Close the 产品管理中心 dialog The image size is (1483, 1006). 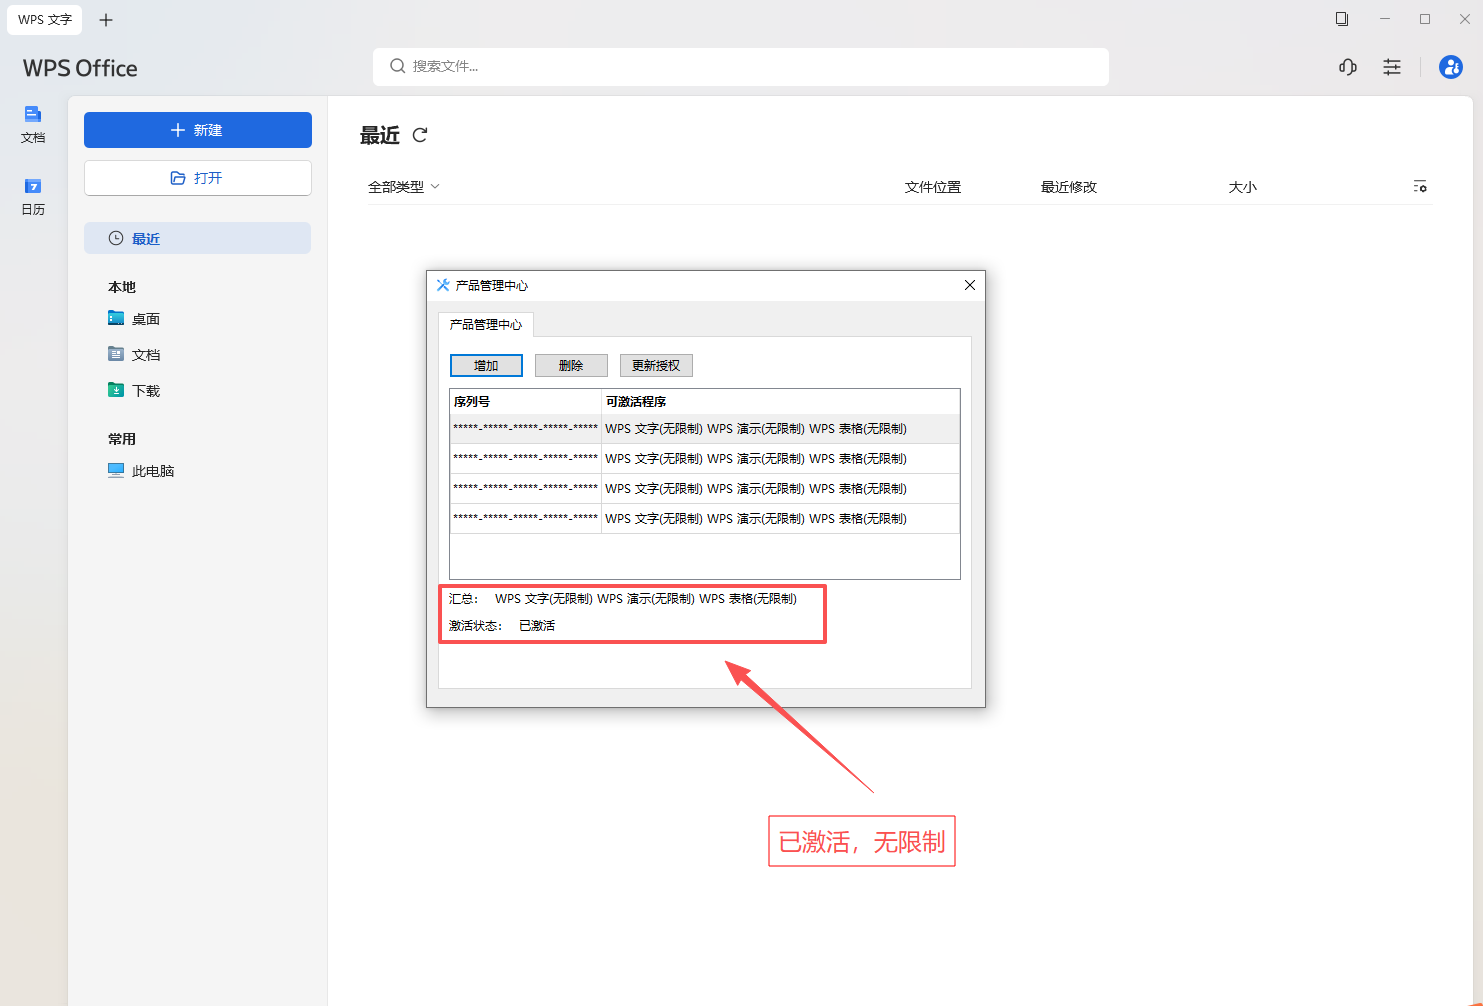(969, 285)
